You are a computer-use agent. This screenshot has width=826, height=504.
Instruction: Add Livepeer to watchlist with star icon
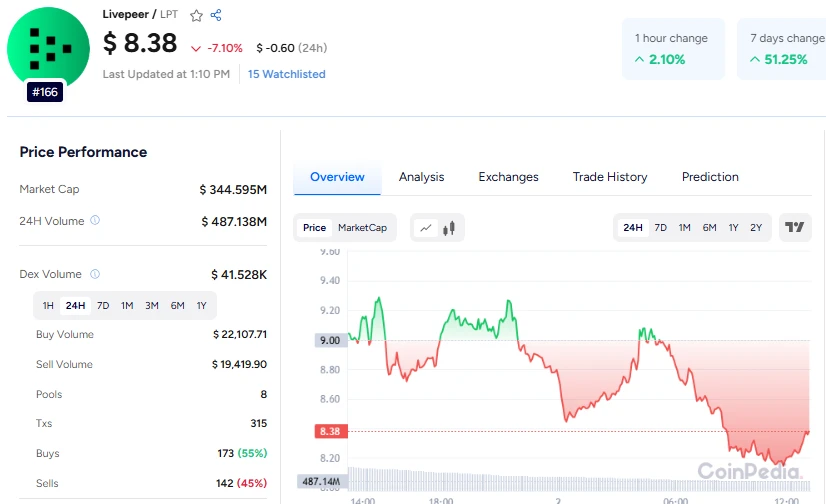pyautogui.click(x=196, y=15)
